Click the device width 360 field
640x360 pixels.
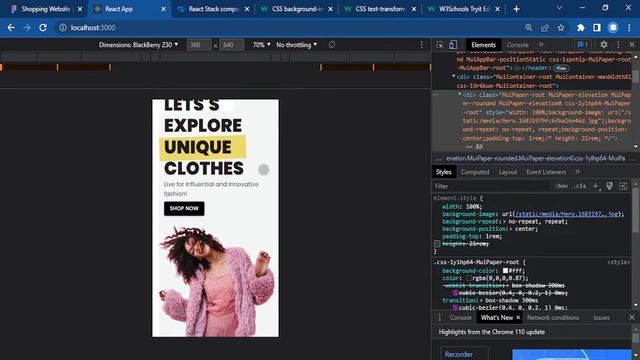(199, 45)
